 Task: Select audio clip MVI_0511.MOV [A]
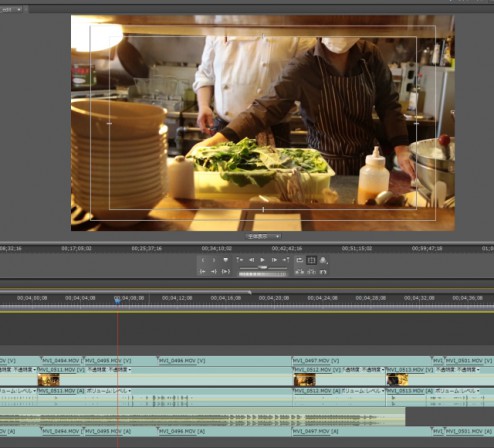point(165,397)
